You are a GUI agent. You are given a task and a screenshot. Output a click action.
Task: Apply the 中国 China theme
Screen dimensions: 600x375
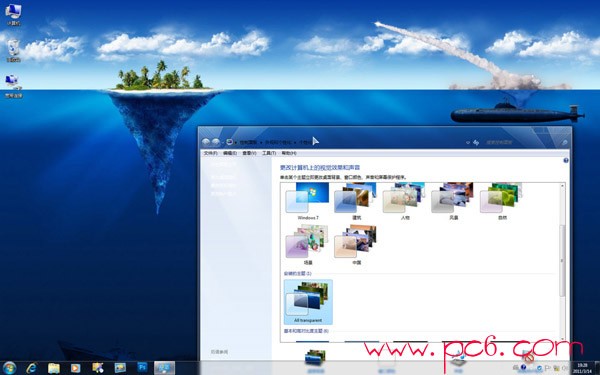tap(356, 245)
